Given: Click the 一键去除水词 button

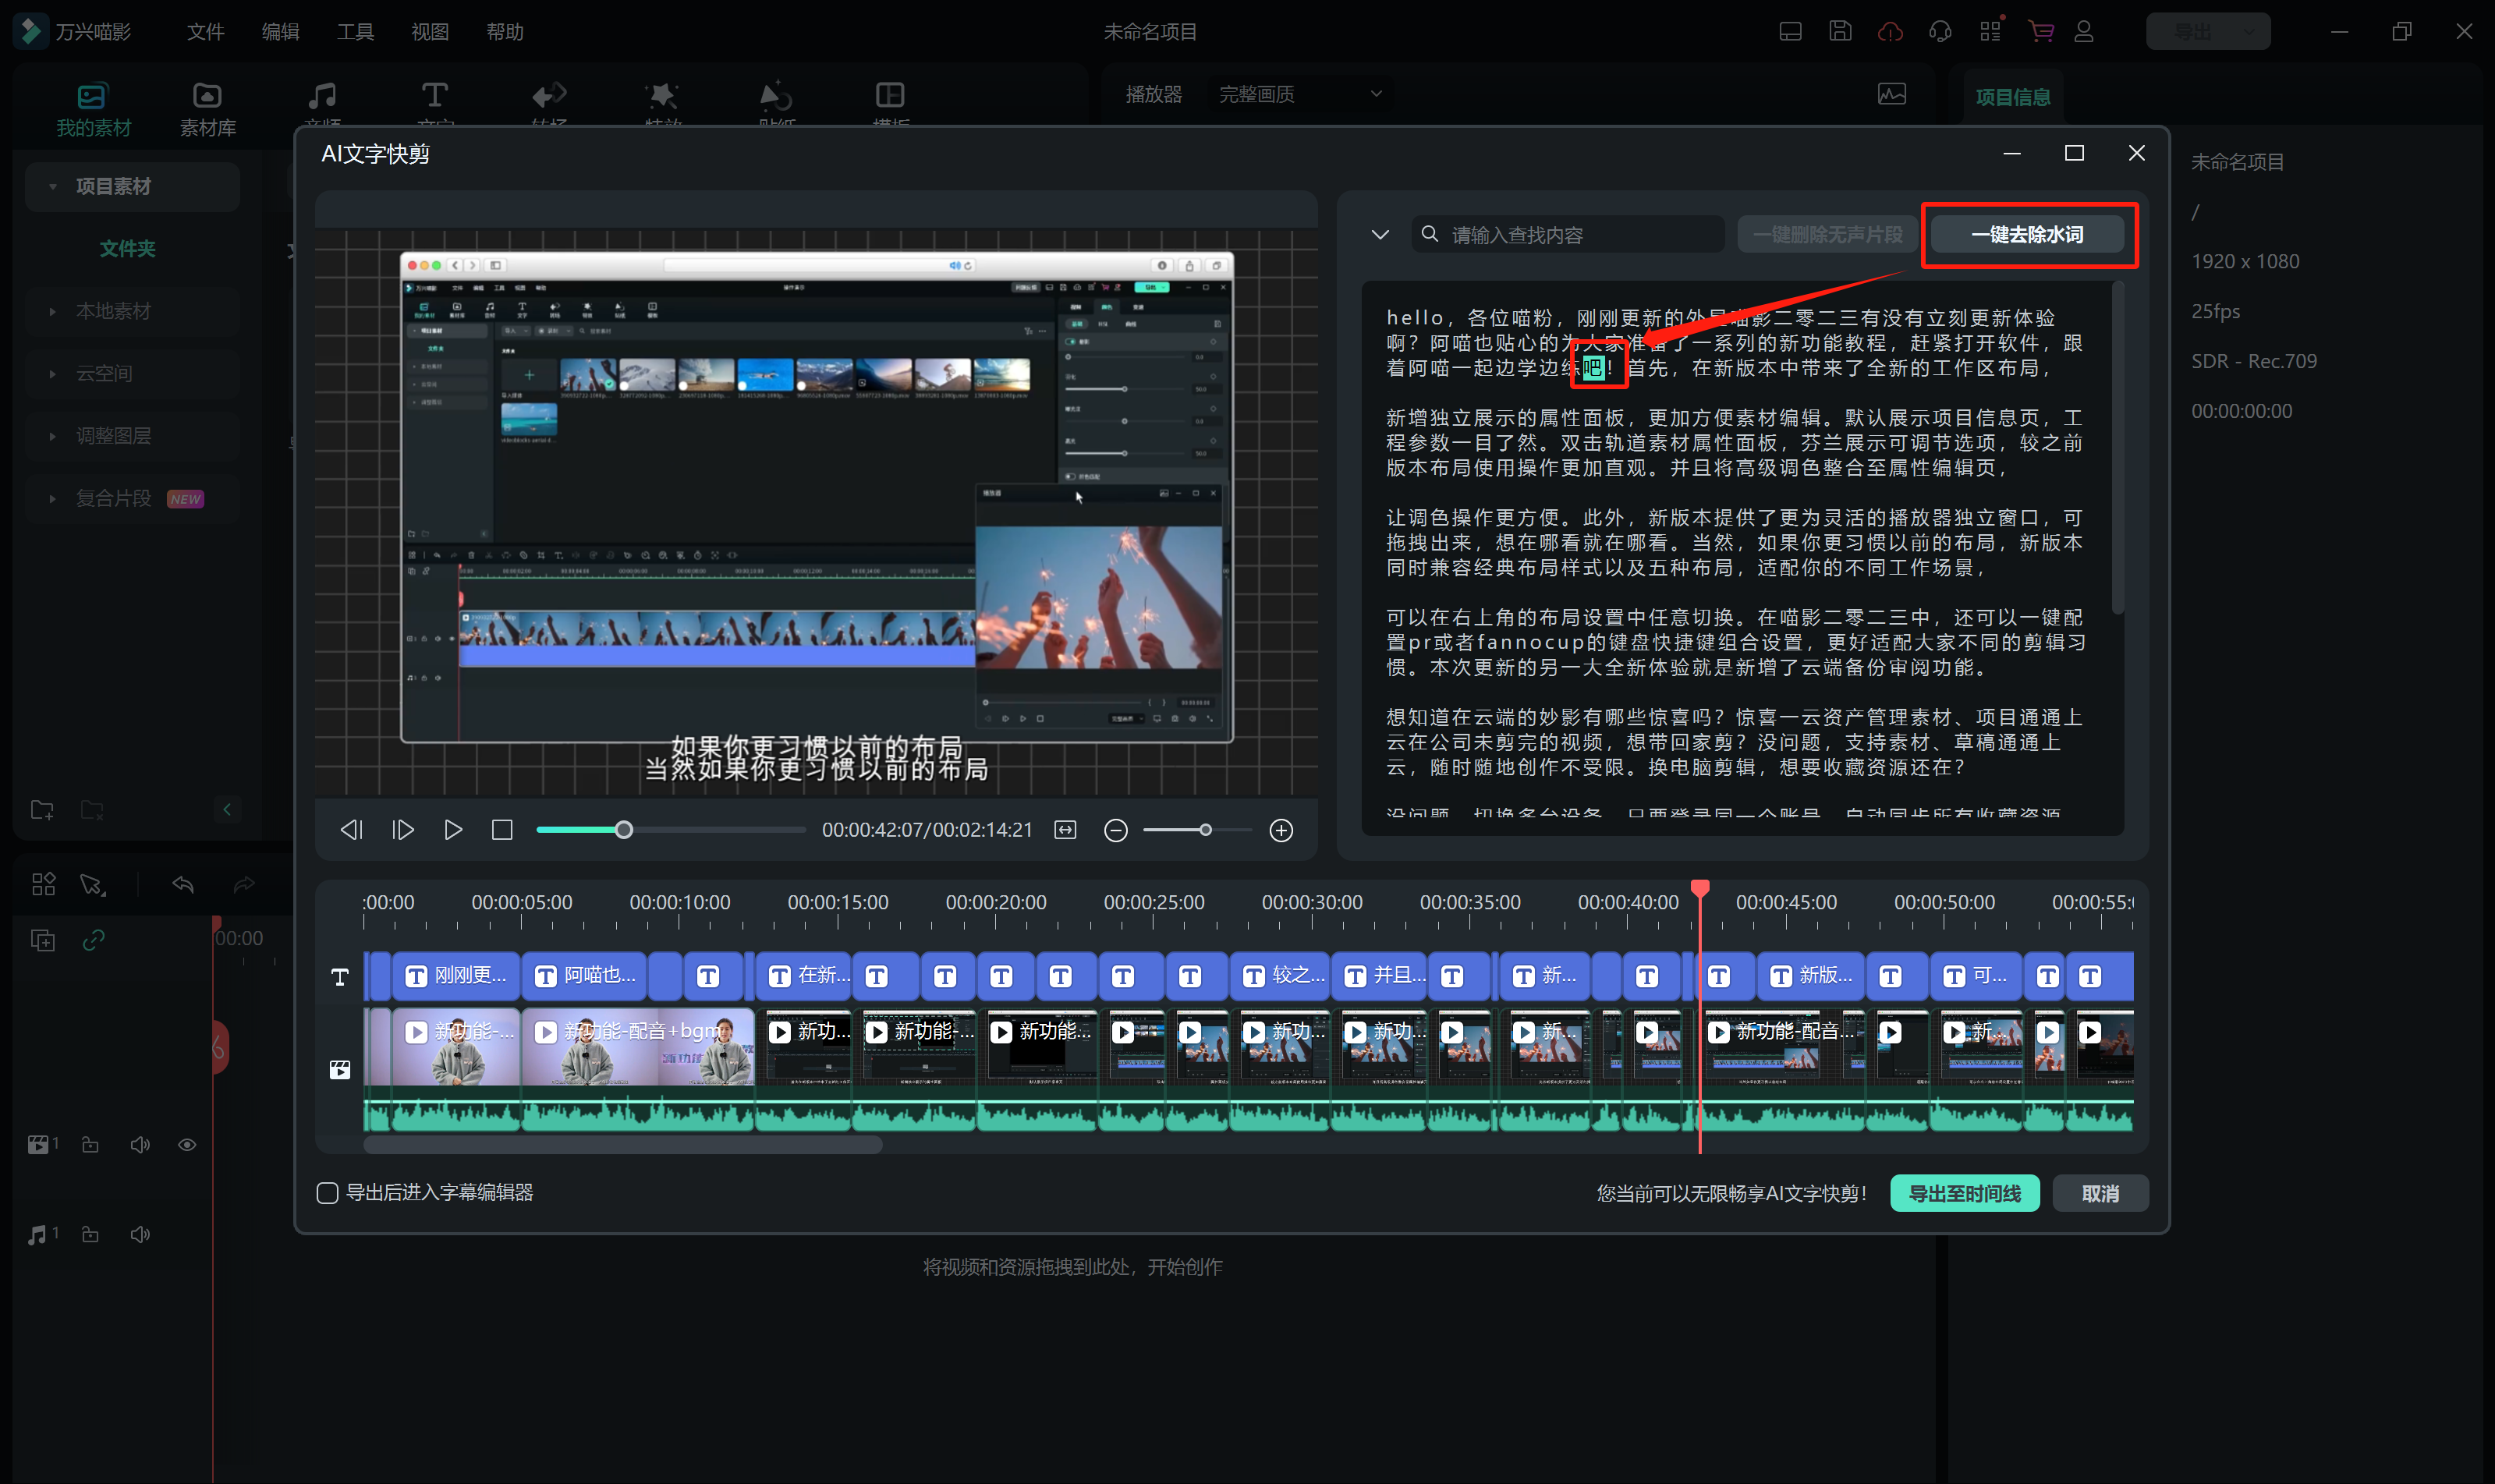Looking at the screenshot, I should pyautogui.click(x=2027, y=235).
